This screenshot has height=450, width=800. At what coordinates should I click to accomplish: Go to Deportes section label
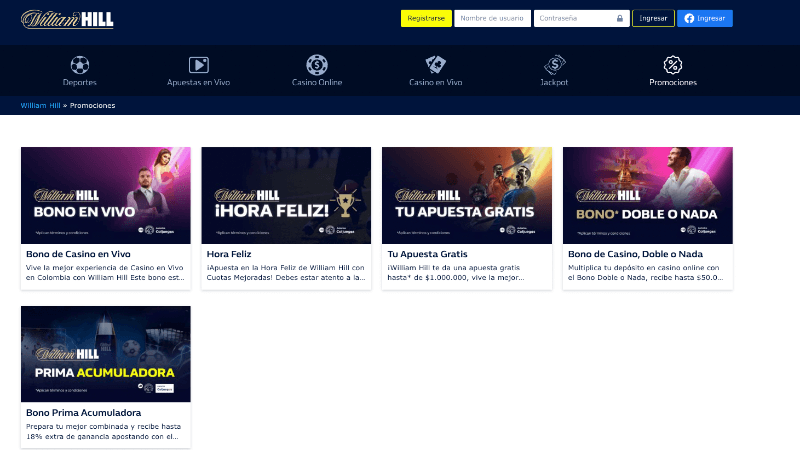coord(80,82)
